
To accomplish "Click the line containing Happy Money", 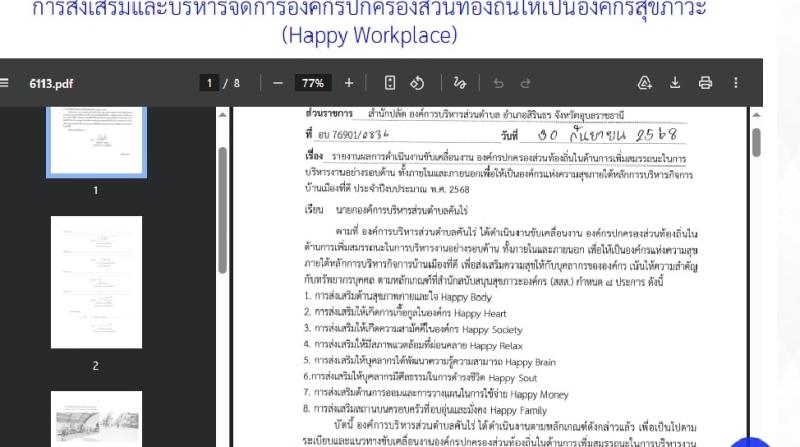I will pos(436,394).
